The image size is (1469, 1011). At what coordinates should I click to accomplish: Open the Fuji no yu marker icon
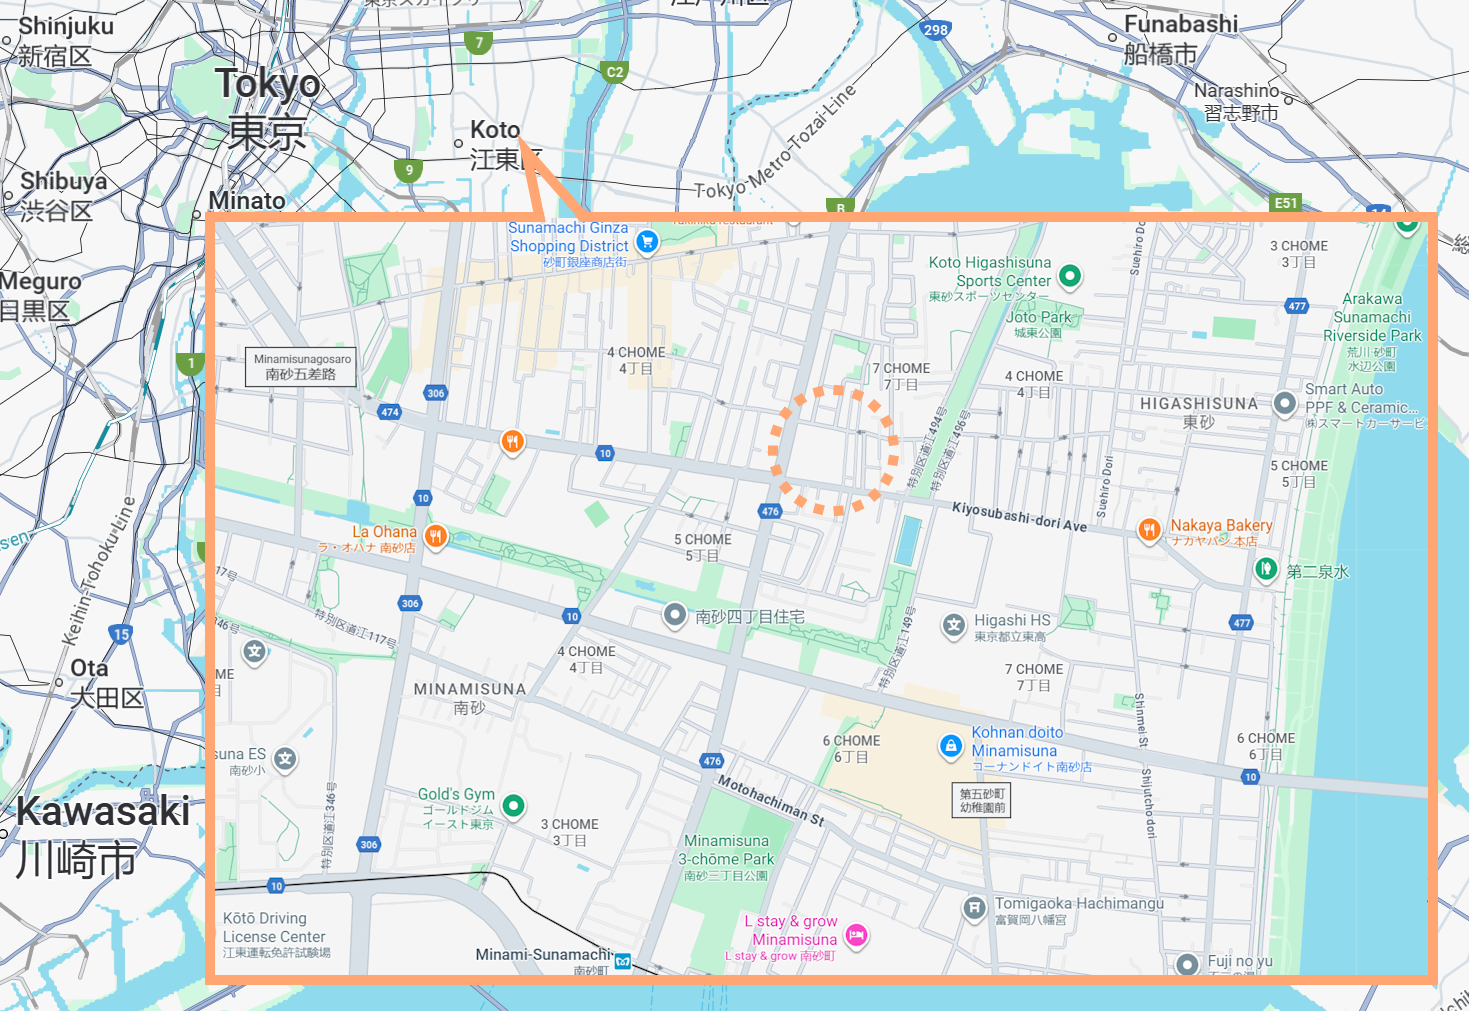point(1187,965)
